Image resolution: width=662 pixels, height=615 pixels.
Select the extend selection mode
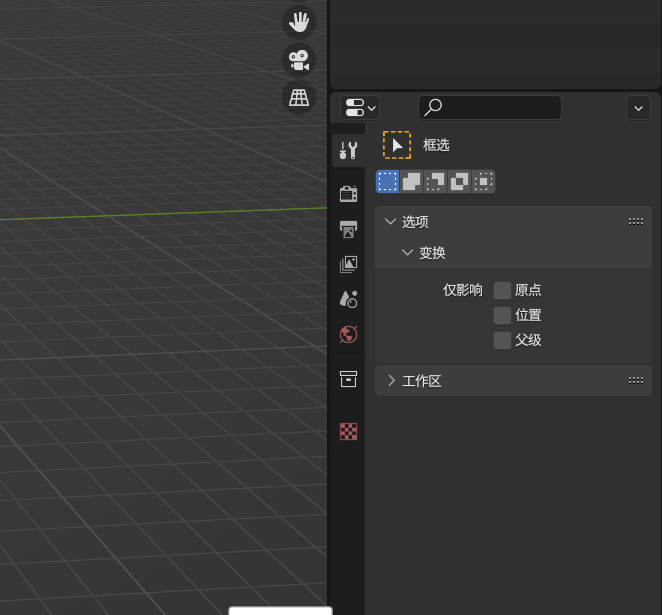click(x=411, y=182)
